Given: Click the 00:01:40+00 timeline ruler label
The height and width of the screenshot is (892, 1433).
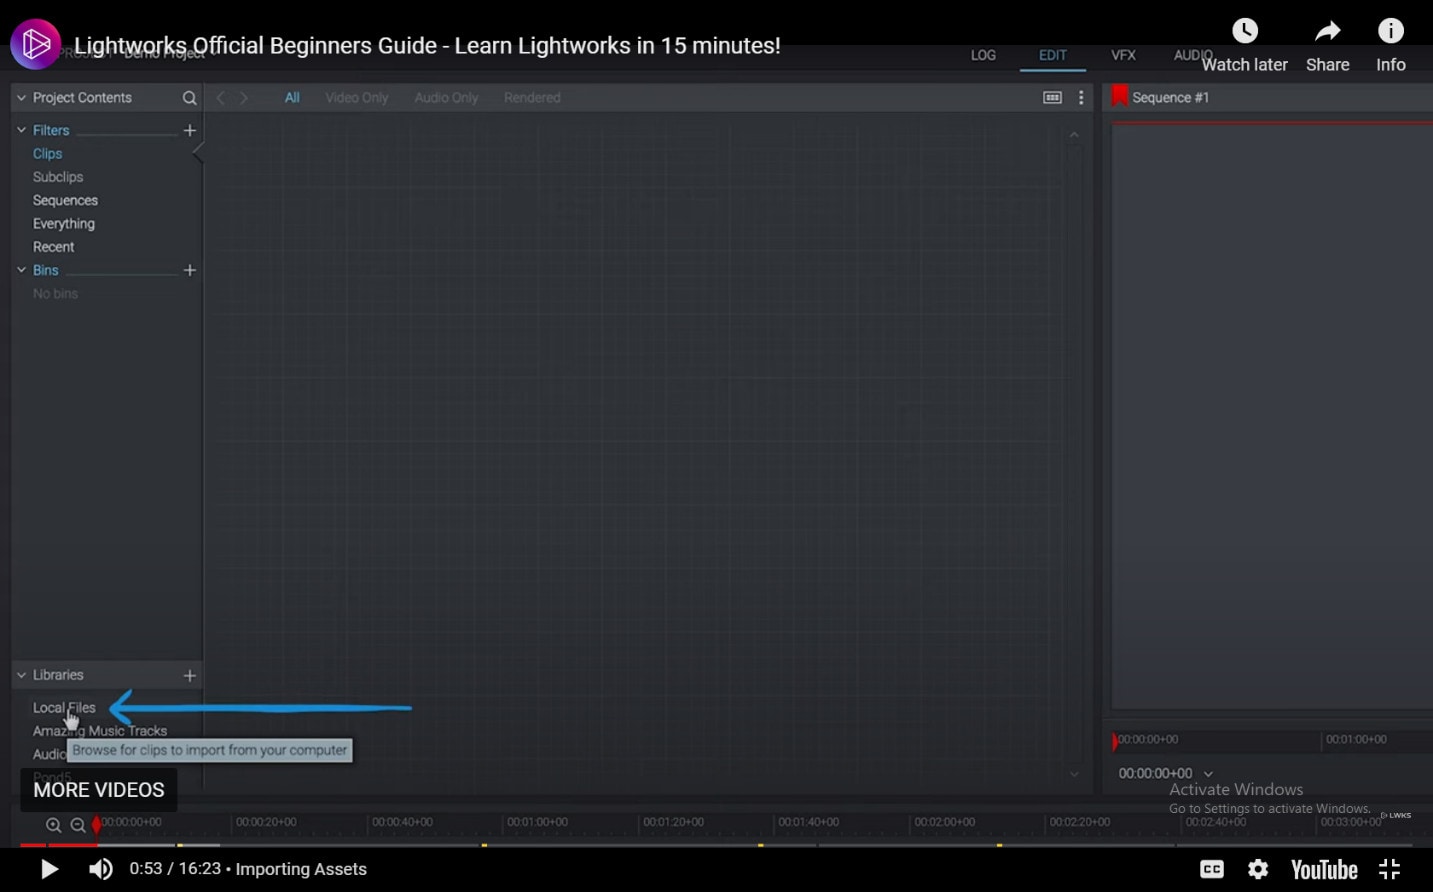Looking at the screenshot, I should coord(808,823).
